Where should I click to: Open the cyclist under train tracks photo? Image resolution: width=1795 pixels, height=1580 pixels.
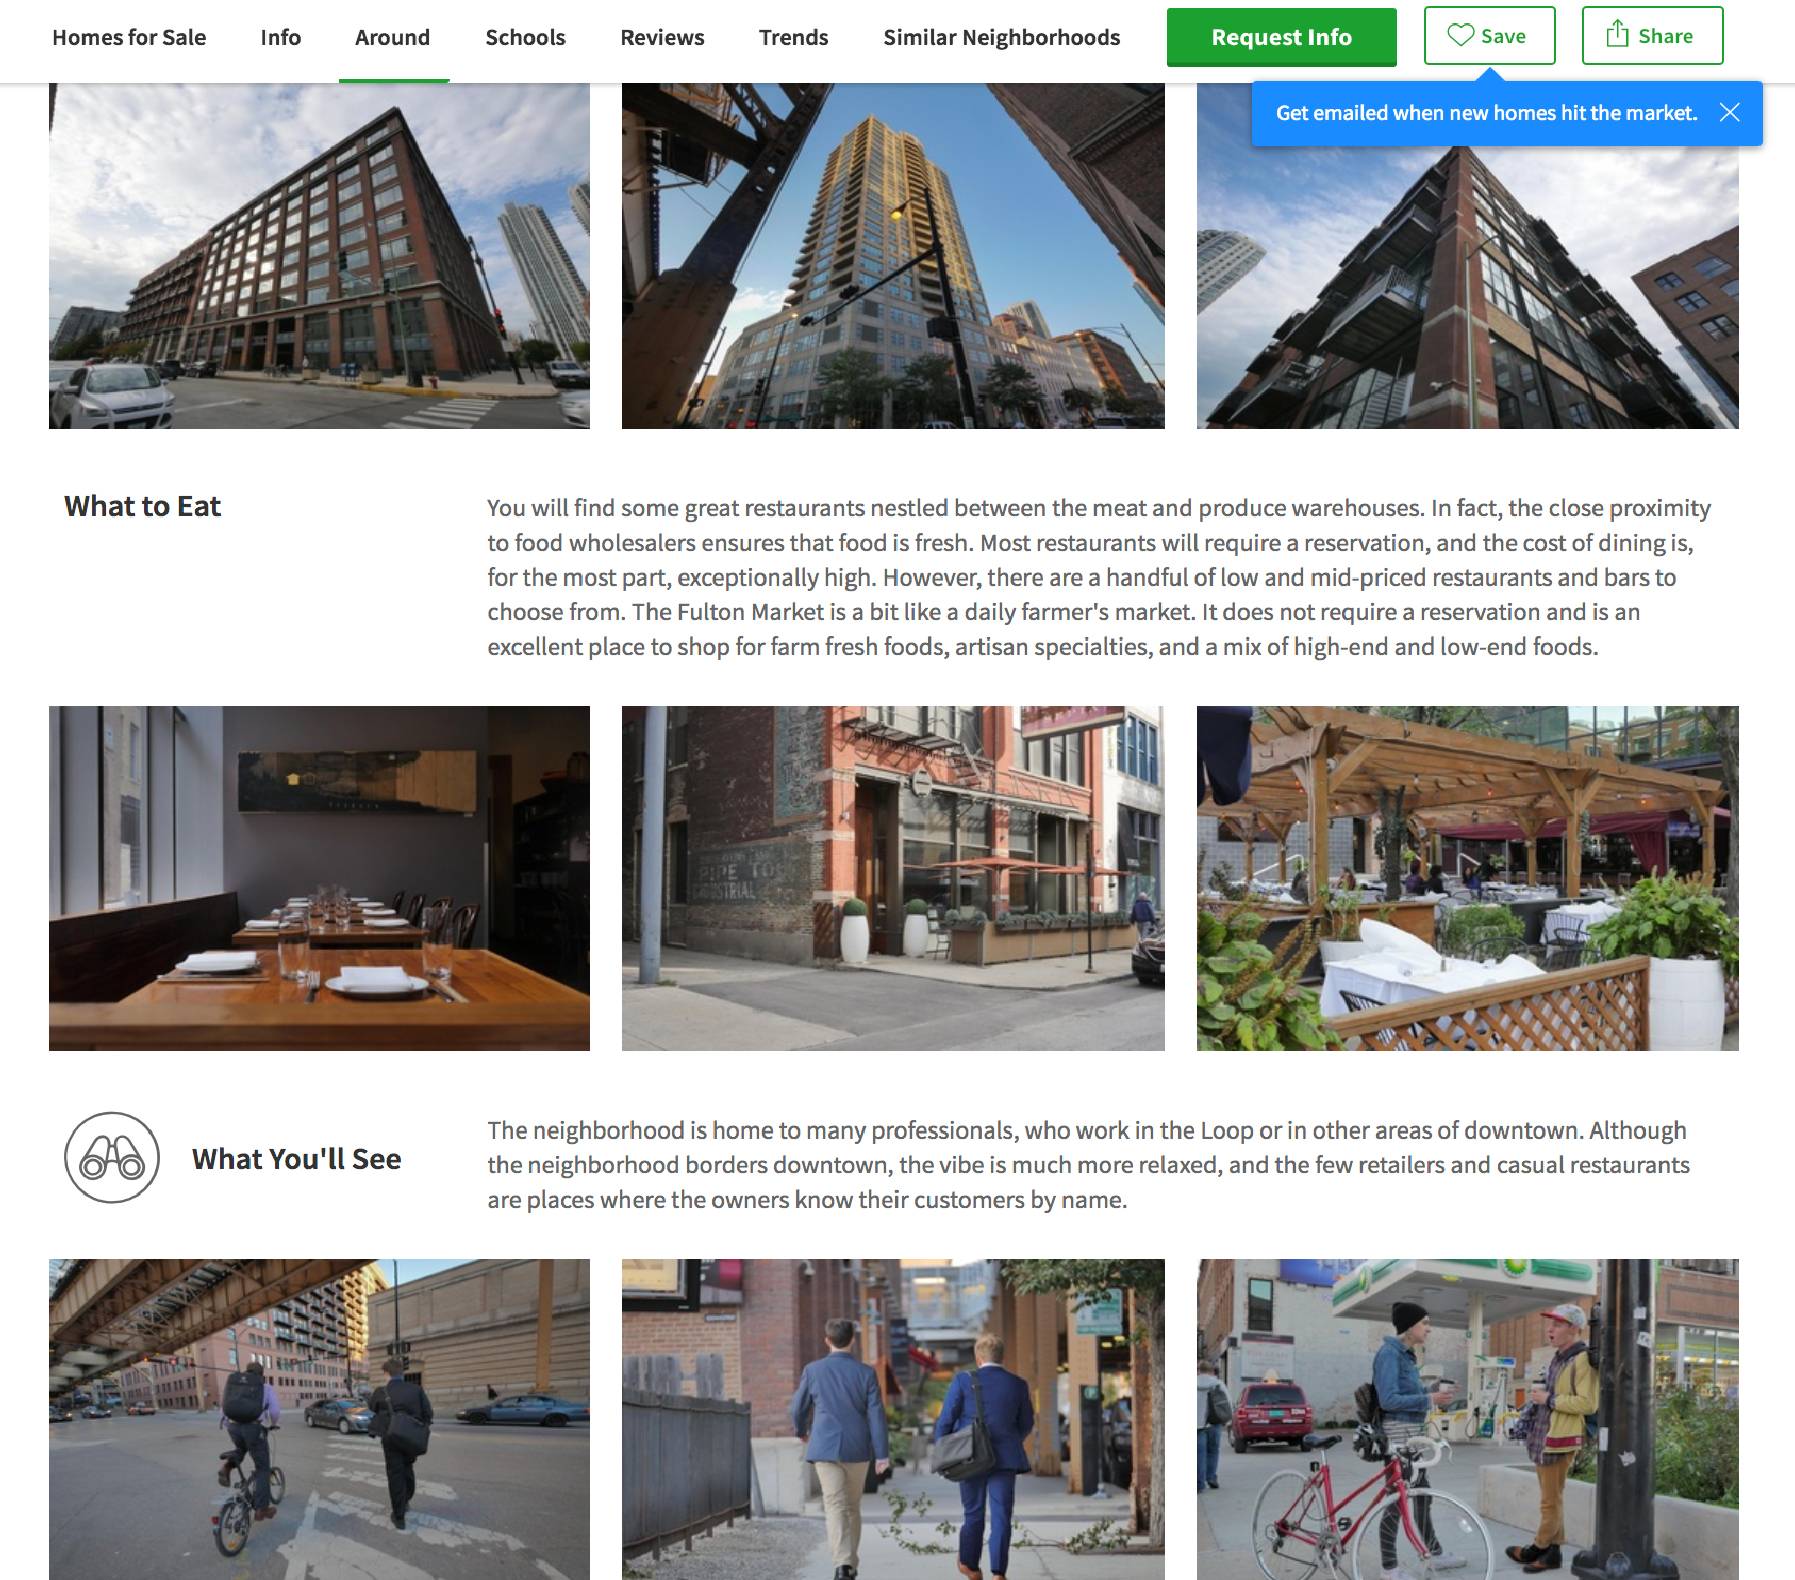(x=319, y=1419)
